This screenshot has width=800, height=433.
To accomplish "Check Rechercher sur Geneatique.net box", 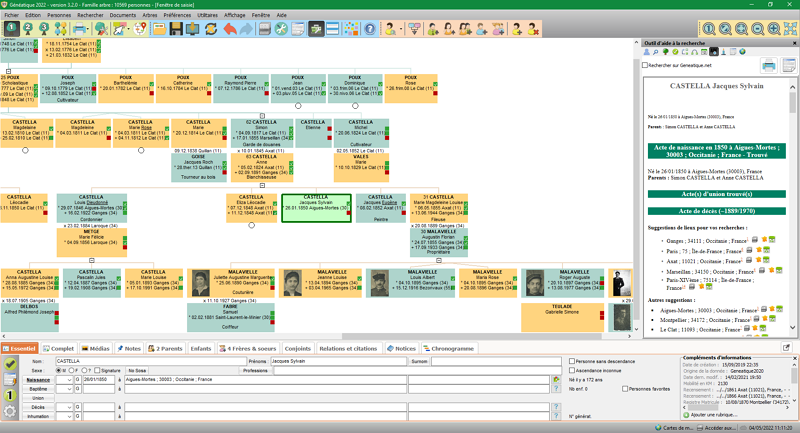I will pos(645,65).
